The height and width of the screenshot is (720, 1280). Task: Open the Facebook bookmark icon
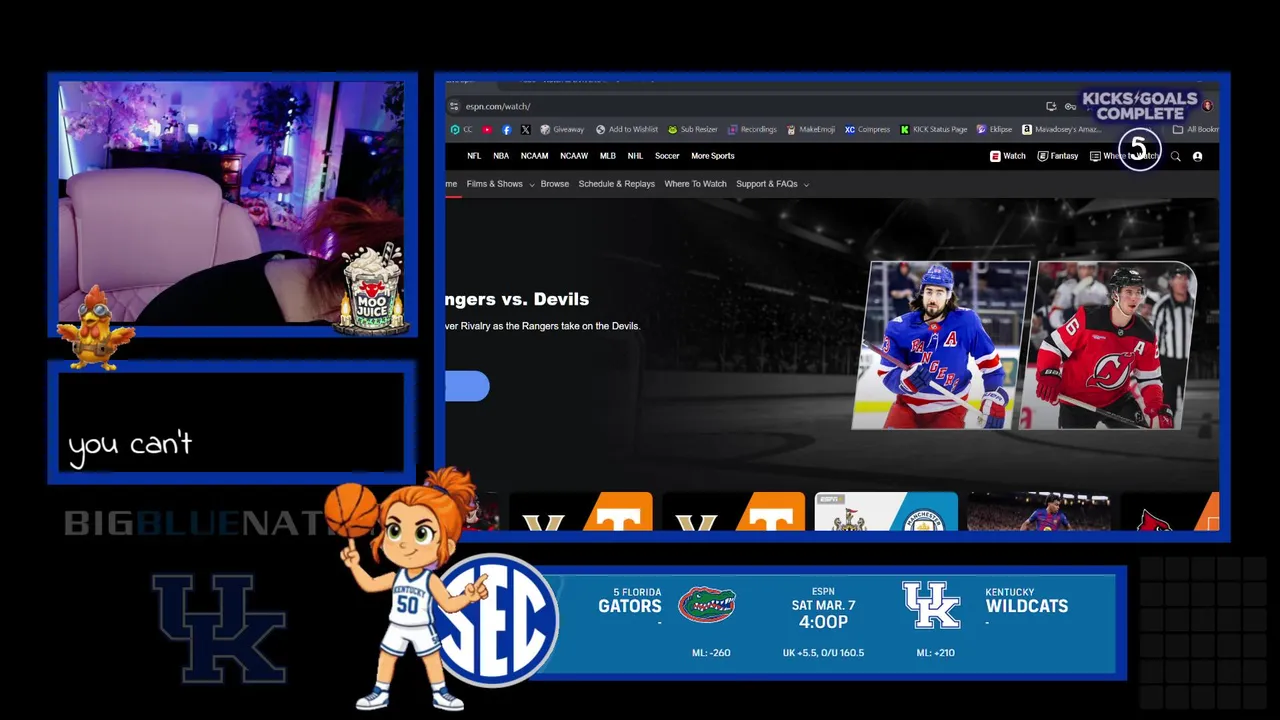coord(506,129)
